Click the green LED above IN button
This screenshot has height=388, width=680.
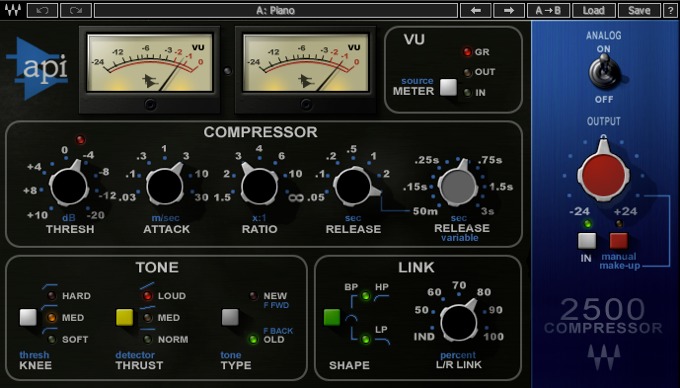[587, 224]
